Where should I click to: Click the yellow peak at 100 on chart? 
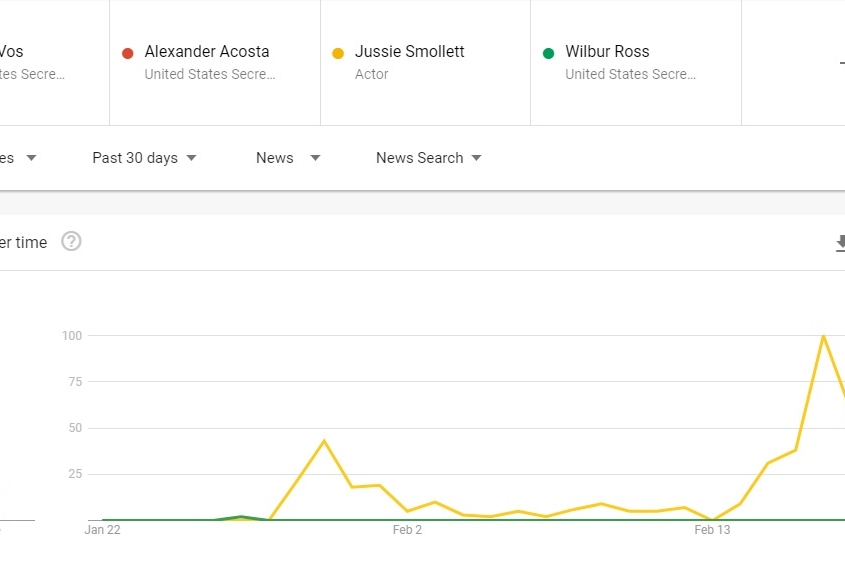[823, 336]
